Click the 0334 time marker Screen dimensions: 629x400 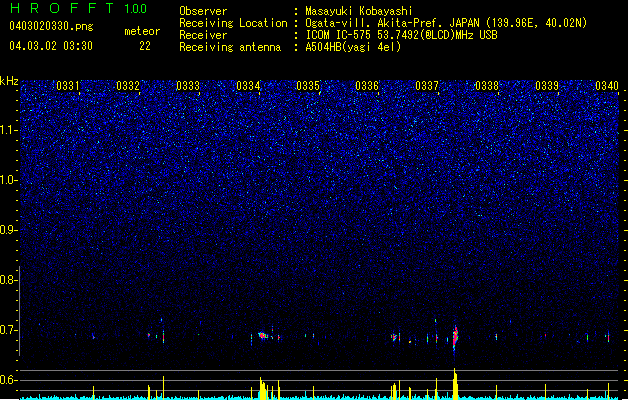[x=248, y=86]
